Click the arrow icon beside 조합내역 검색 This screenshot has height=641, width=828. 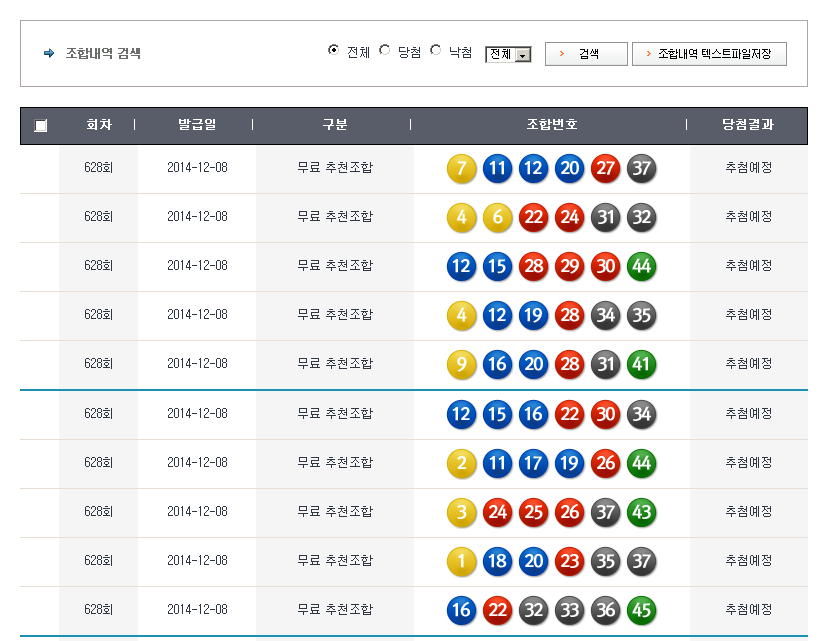(x=49, y=53)
